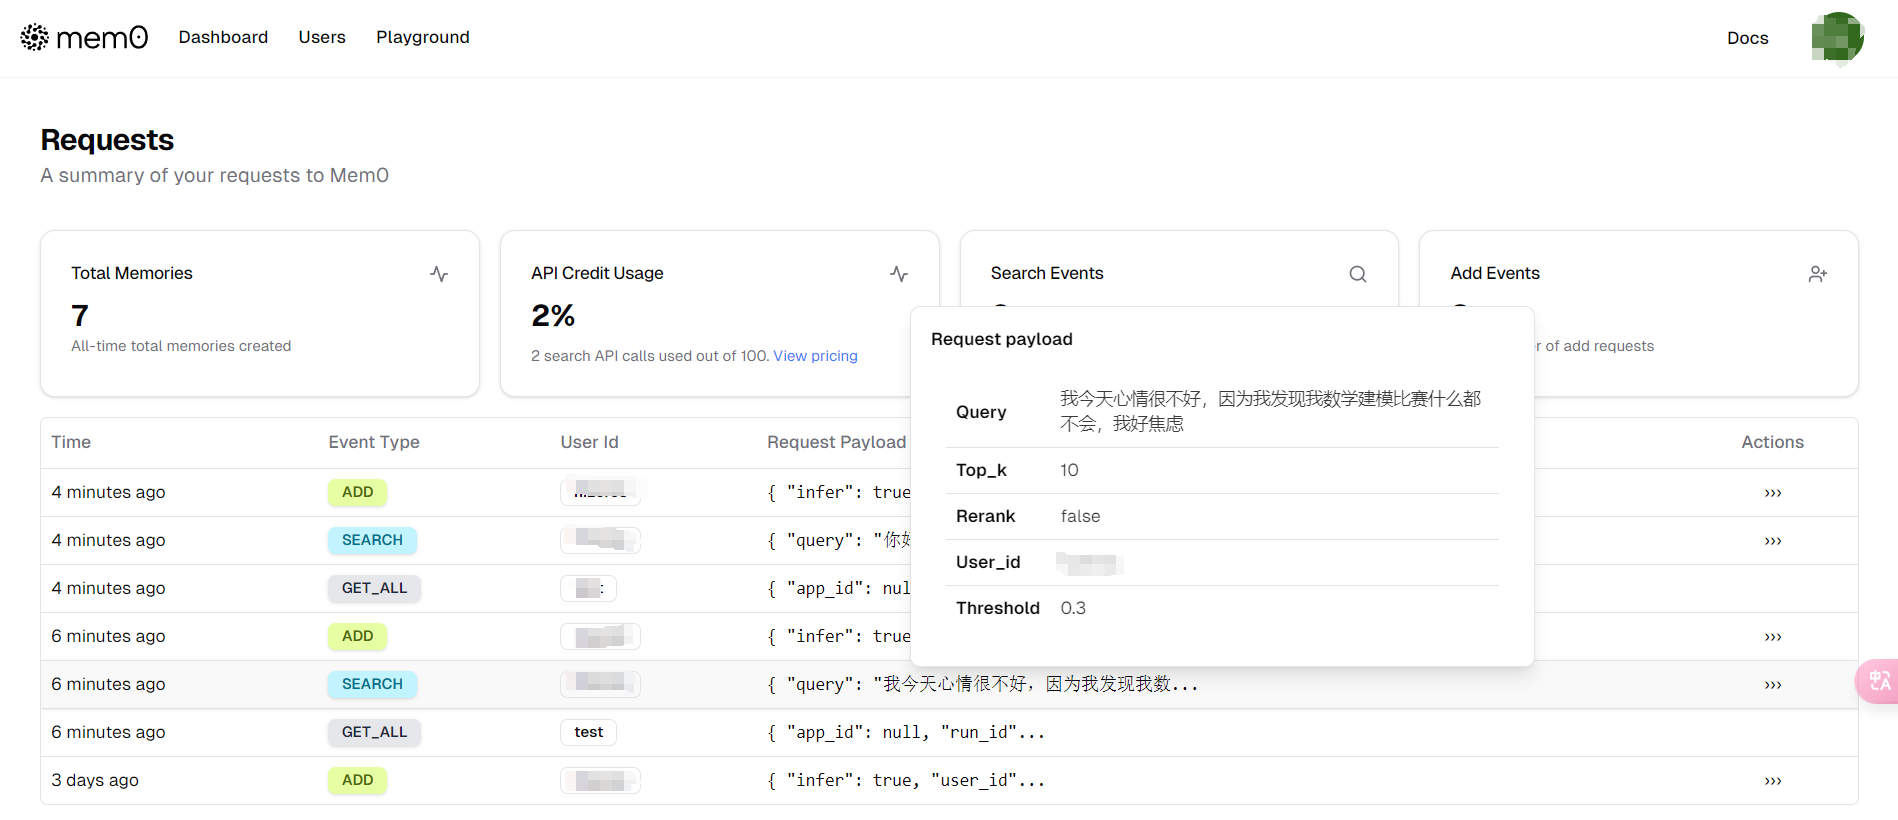This screenshot has height=820, width=1898.
Task: Open the Dashboard tab
Action: (223, 37)
